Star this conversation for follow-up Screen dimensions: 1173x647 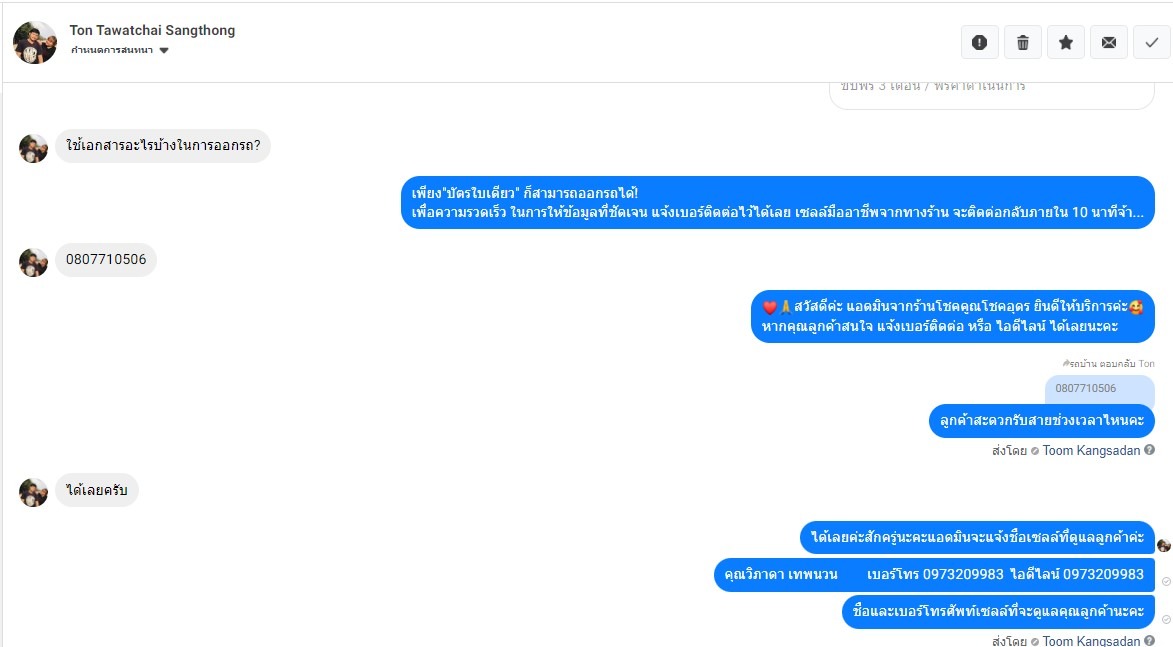tap(1066, 43)
